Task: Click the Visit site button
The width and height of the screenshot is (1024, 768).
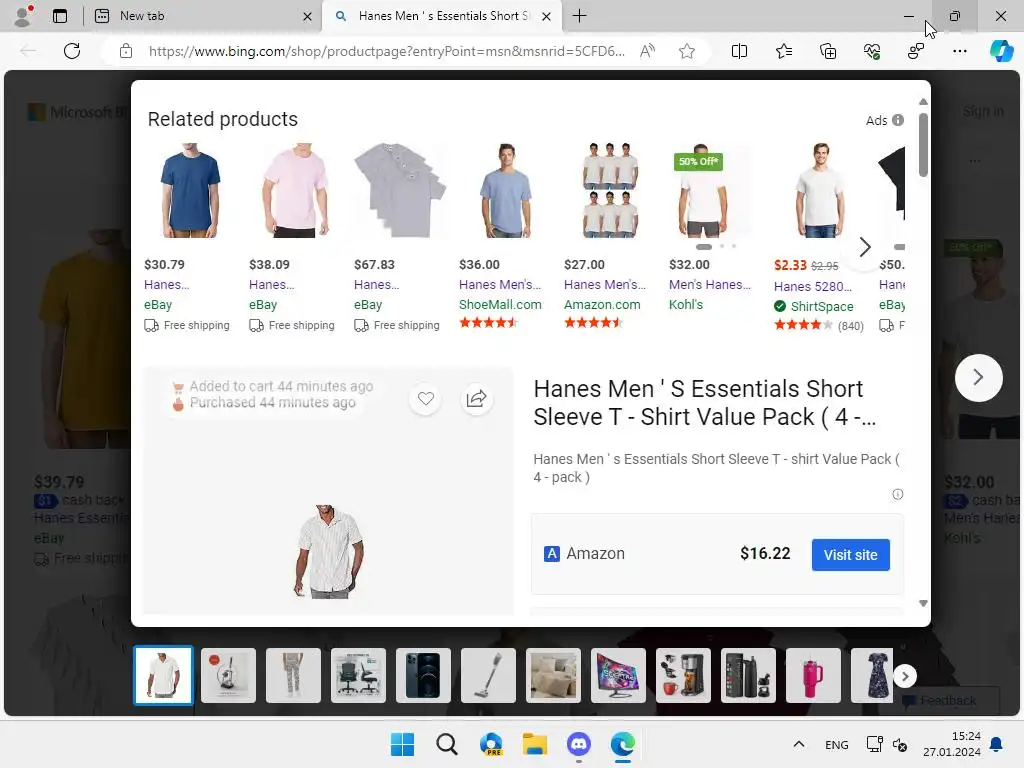Action: 850,555
